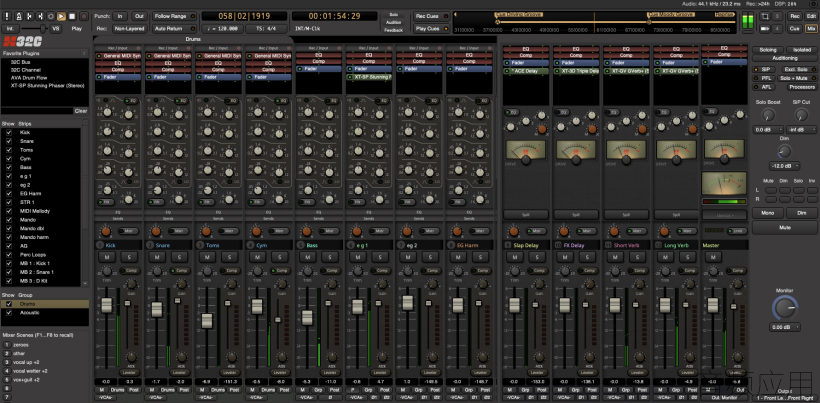Open the ACE Delay plugin on Slap Delay
Screen dimensions: 820x403
click(526, 71)
